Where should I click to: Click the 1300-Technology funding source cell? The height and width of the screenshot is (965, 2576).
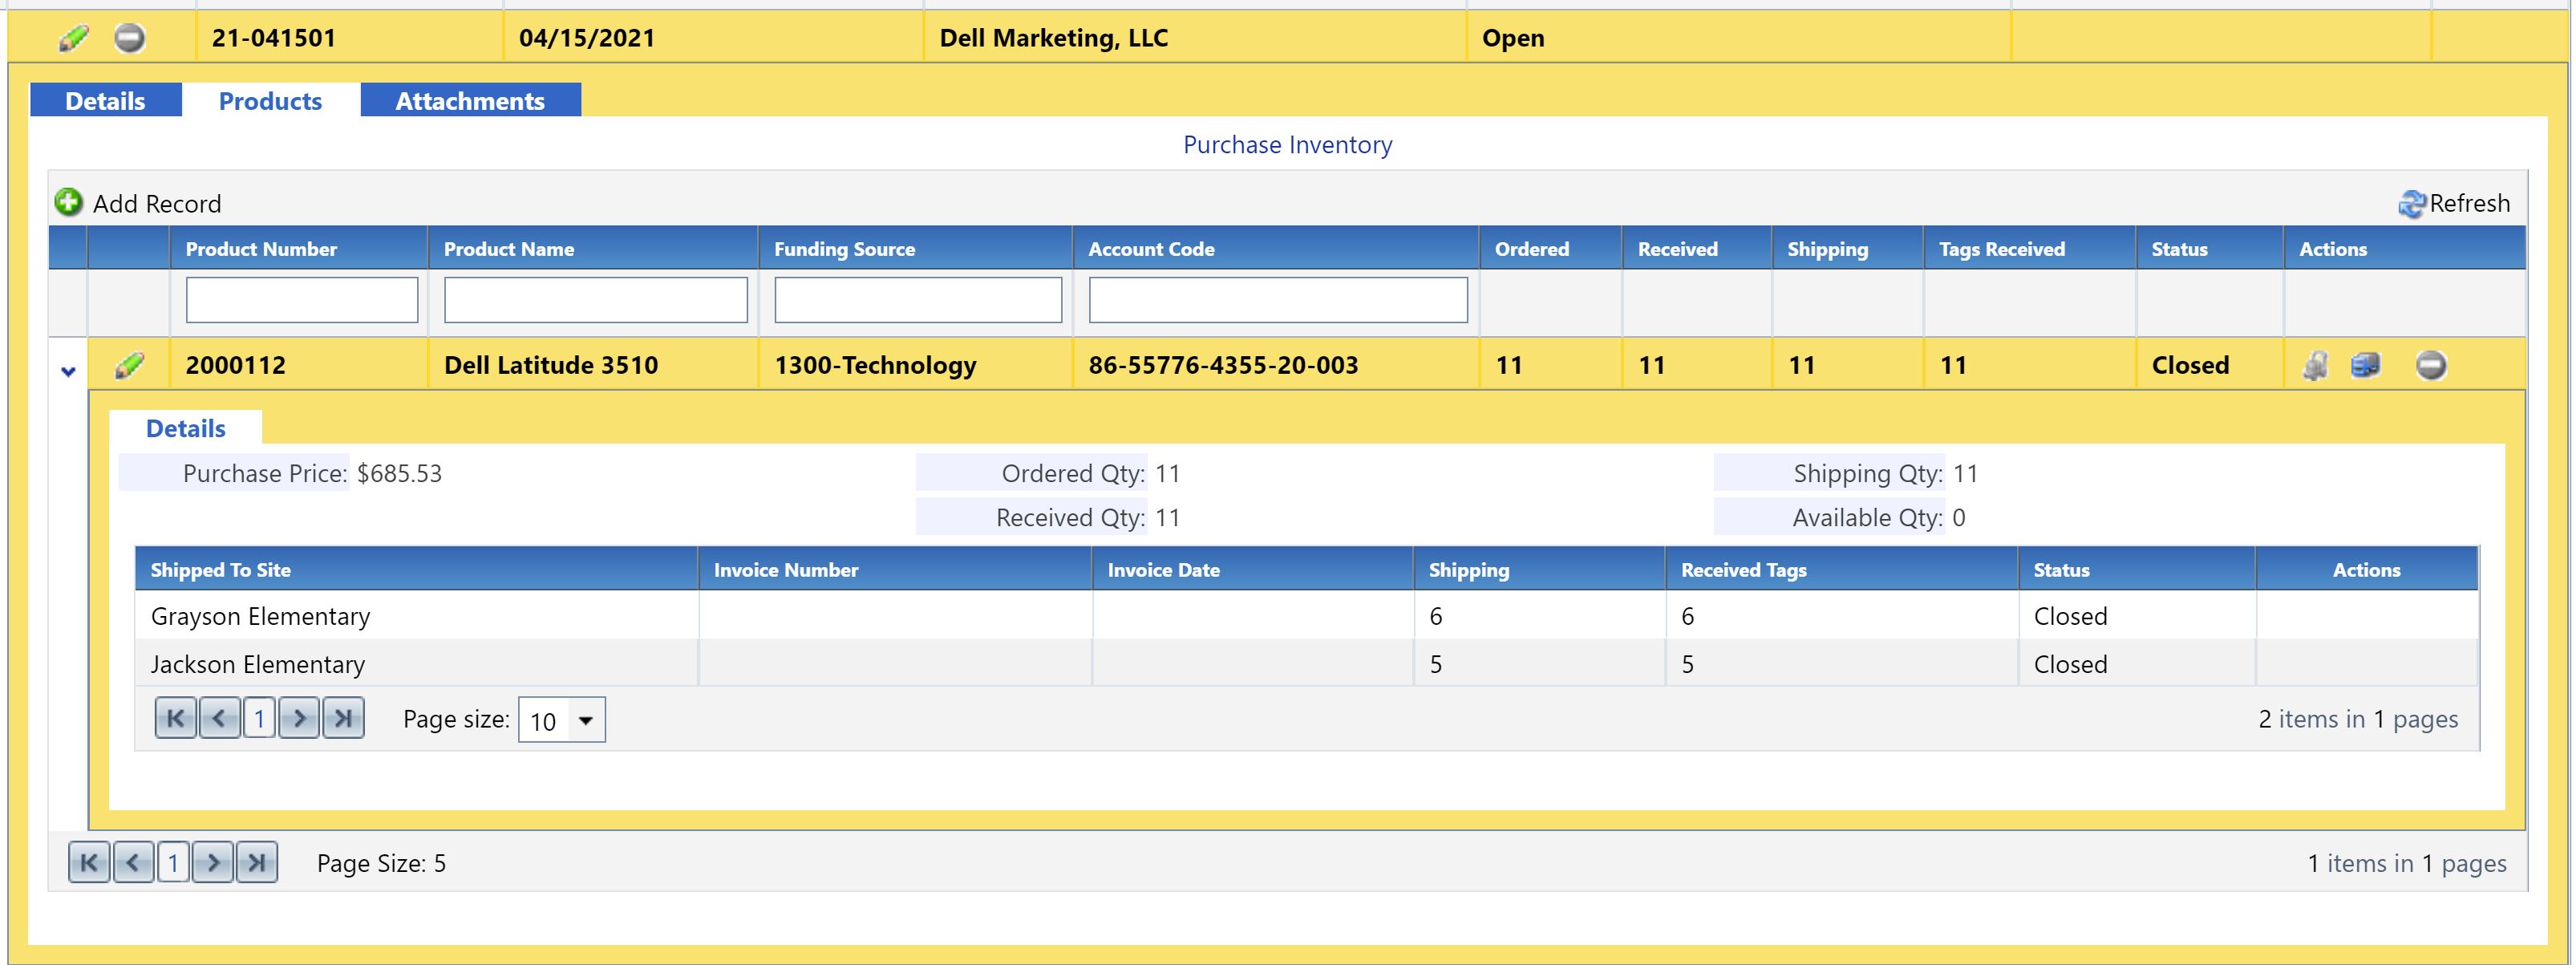[x=875, y=365]
